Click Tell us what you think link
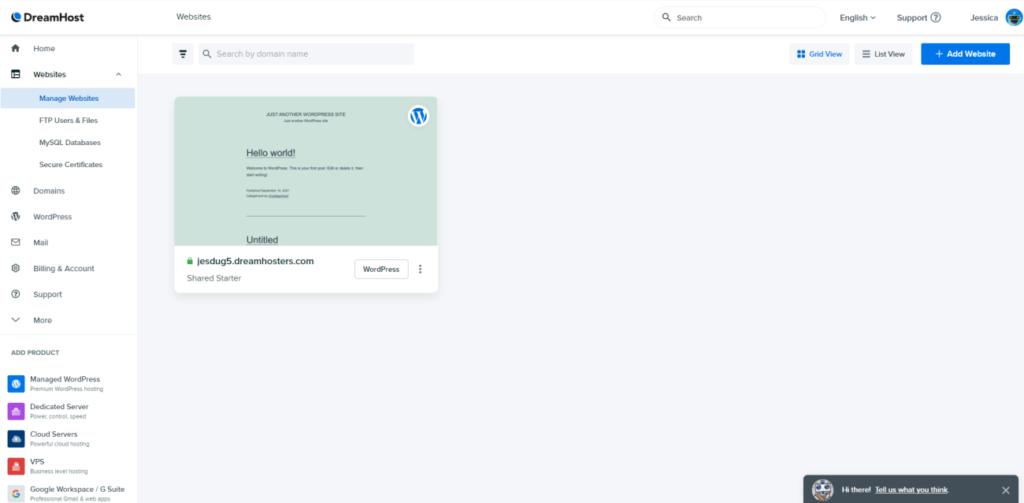This screenshot has width=1024, height=503. coord(912,490)
